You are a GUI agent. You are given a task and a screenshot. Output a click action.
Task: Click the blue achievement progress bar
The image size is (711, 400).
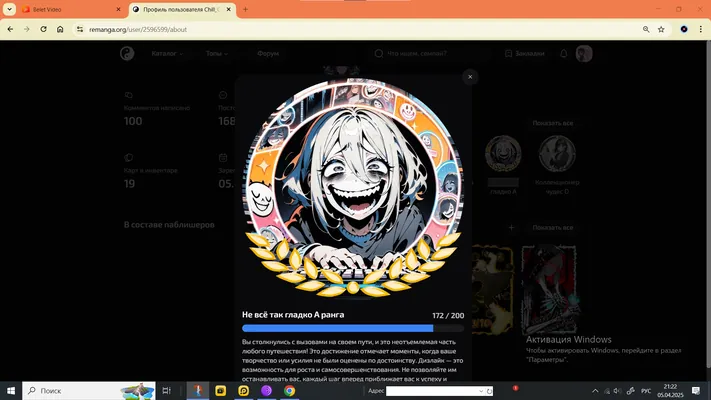(353, 328)
